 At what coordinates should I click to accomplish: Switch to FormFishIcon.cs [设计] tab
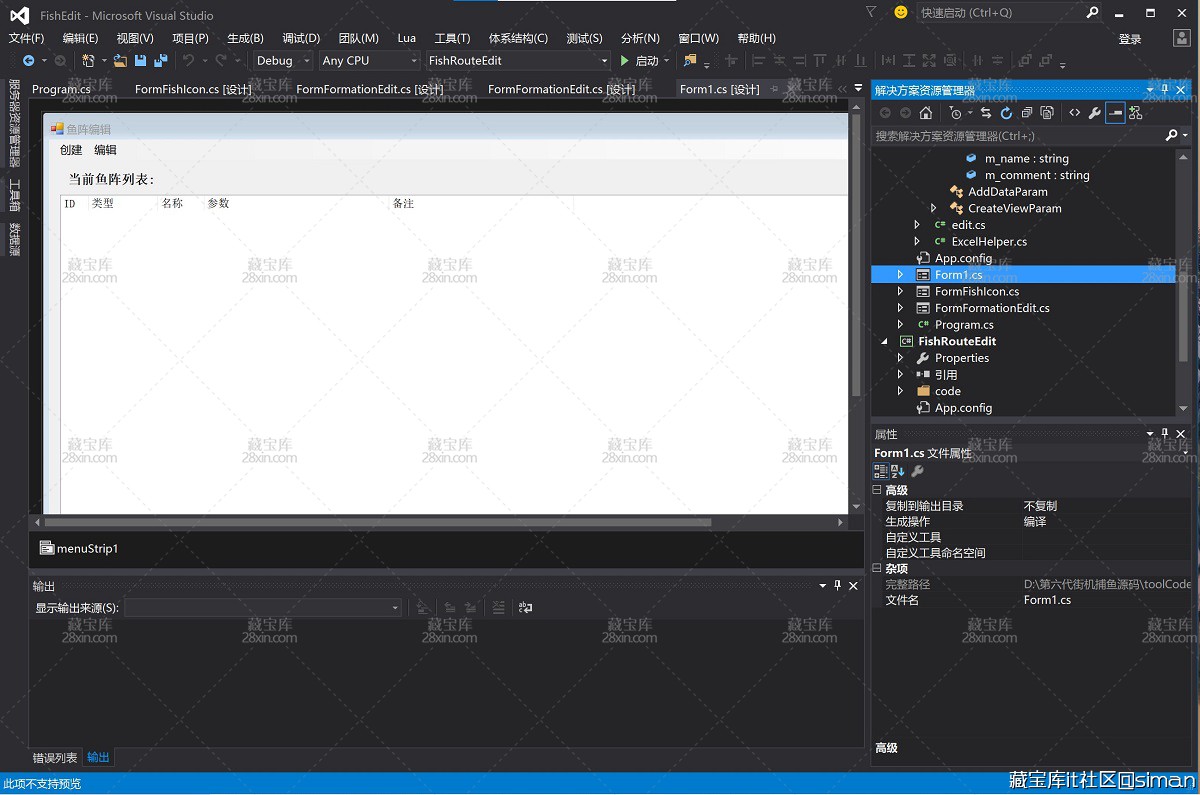tap(193, 89)
